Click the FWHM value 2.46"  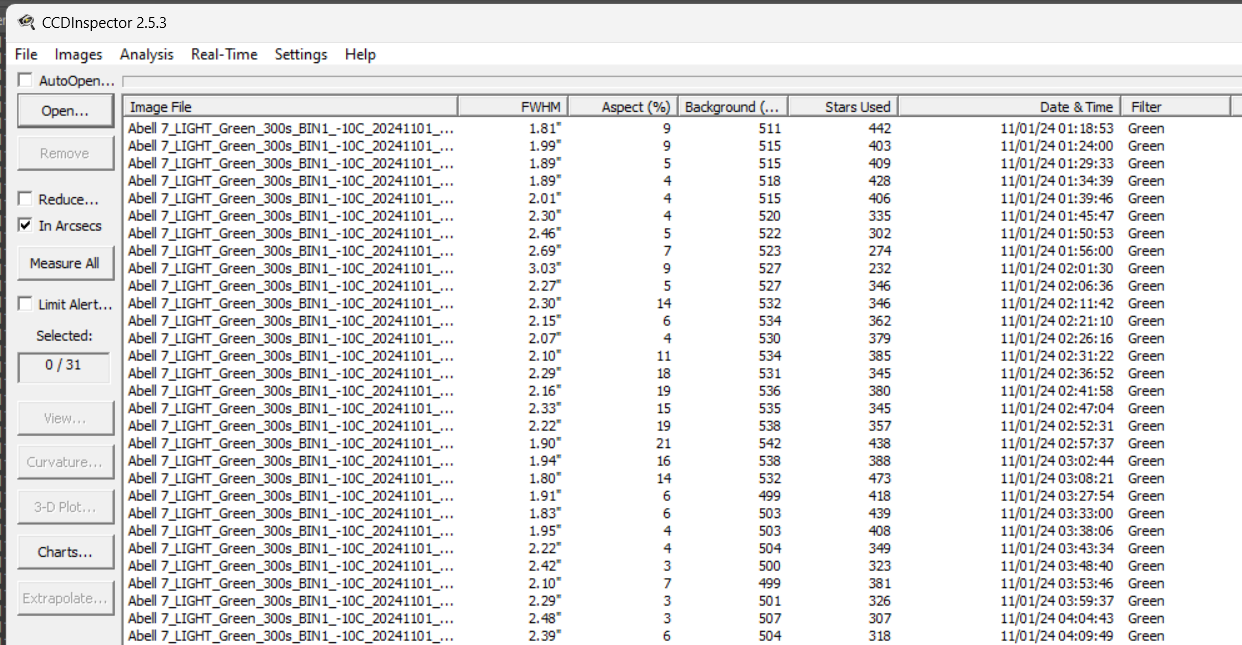[x=545, y=233]
